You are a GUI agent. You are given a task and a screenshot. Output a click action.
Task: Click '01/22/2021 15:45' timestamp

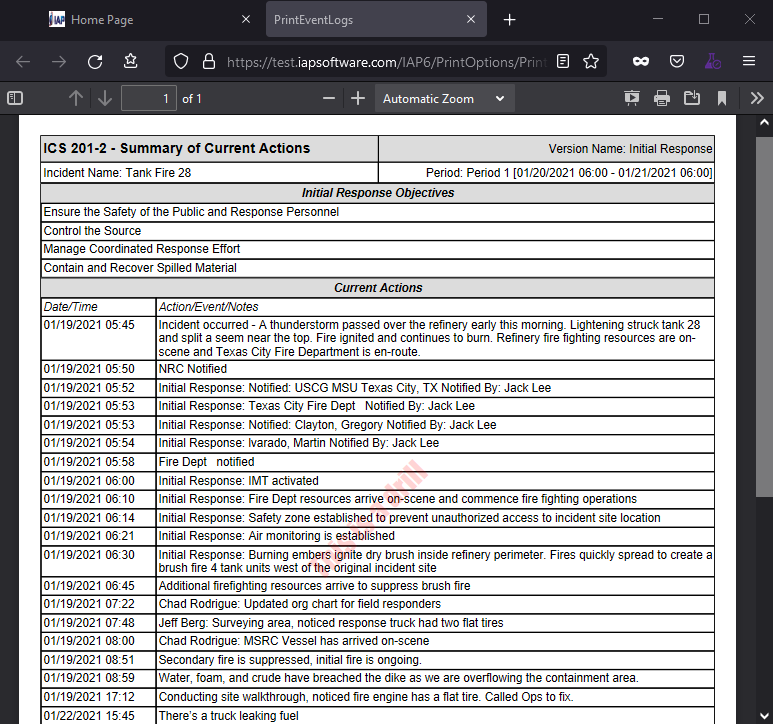click(89, 716)
